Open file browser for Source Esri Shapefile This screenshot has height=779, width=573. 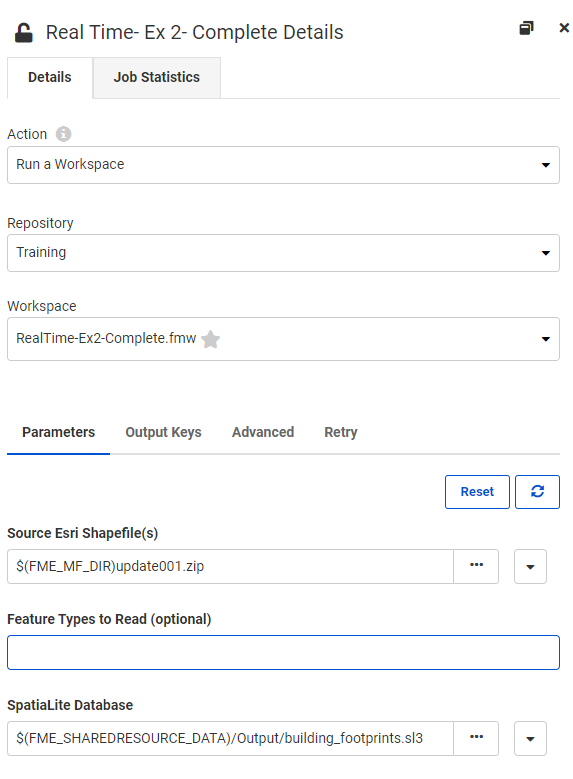click(x=476, y=566)
